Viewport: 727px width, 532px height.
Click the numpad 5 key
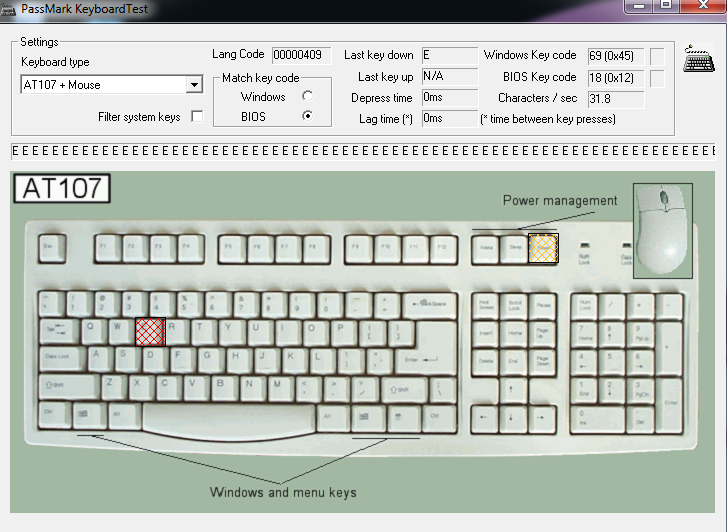[612, 362]
